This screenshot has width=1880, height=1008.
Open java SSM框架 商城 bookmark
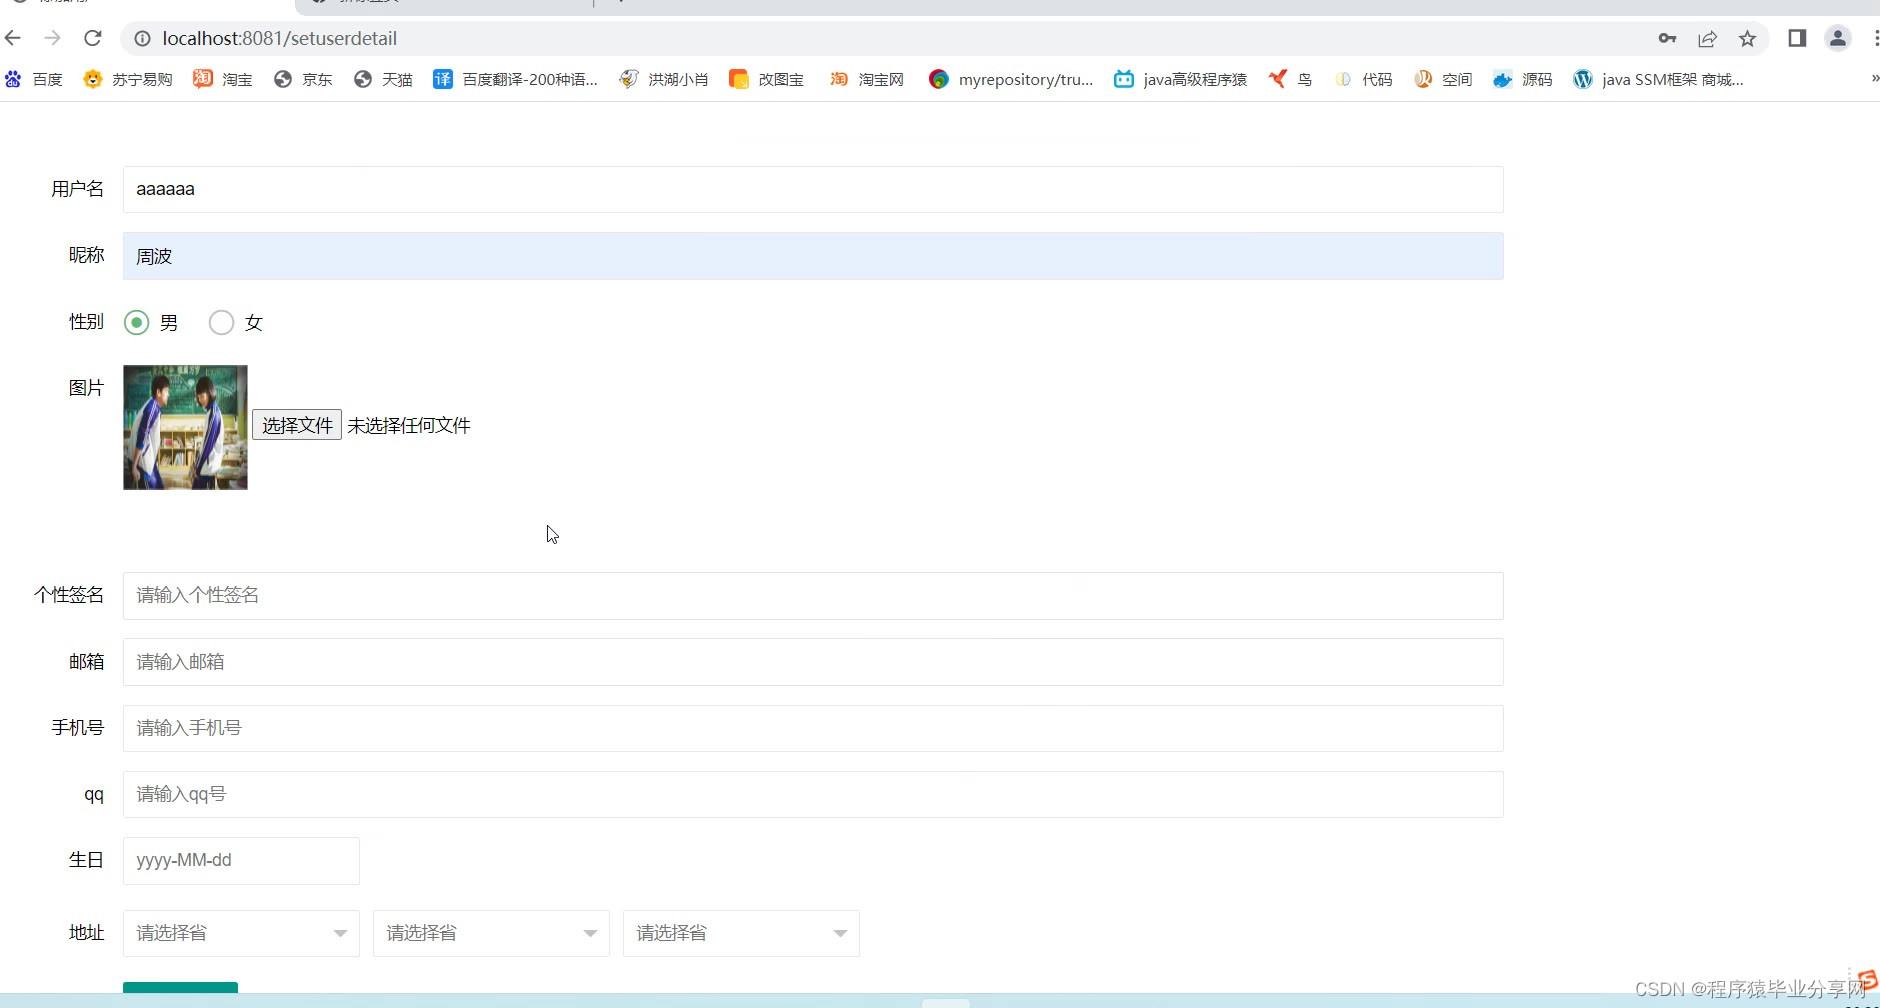click(1659, 79)
